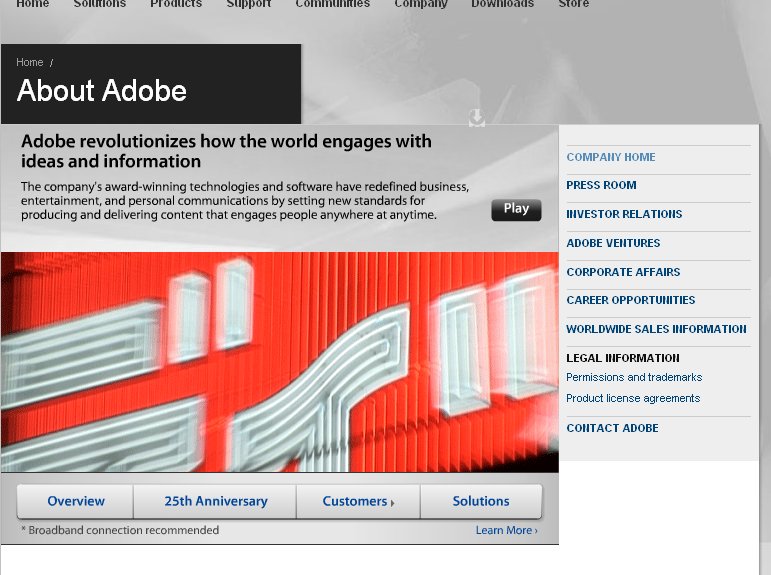
Task: Click the Home breadcrumb link
Action: 30,62
